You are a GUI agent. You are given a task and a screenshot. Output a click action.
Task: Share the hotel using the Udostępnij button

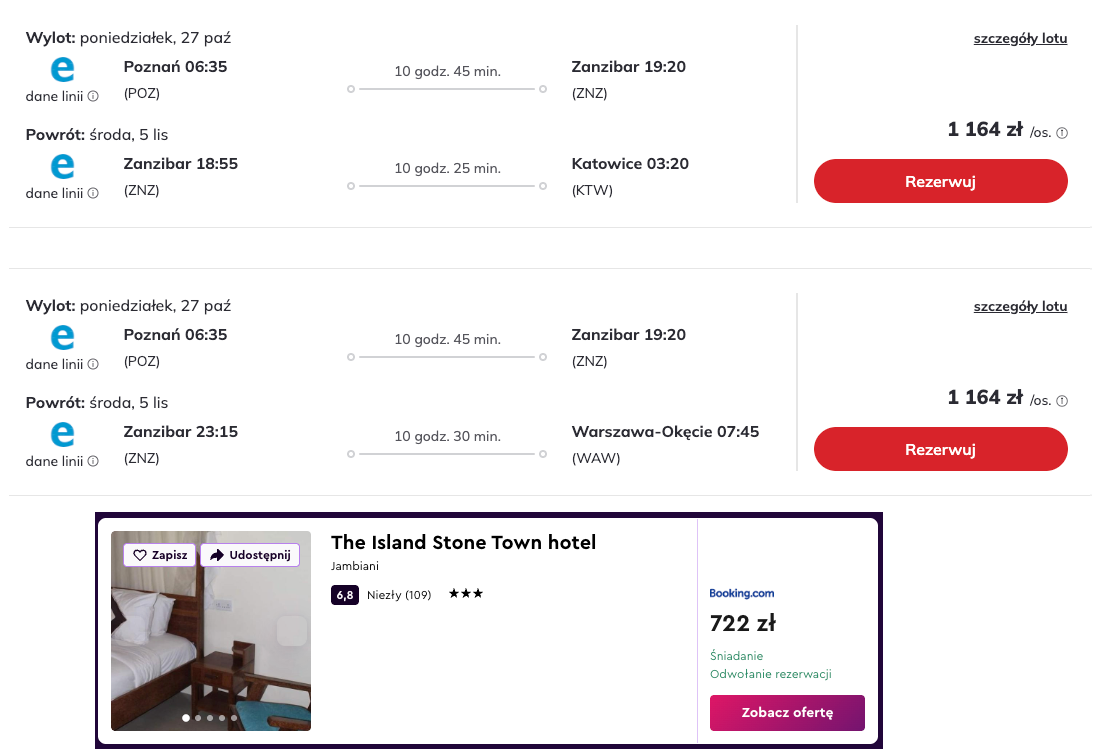click(250, 555)
